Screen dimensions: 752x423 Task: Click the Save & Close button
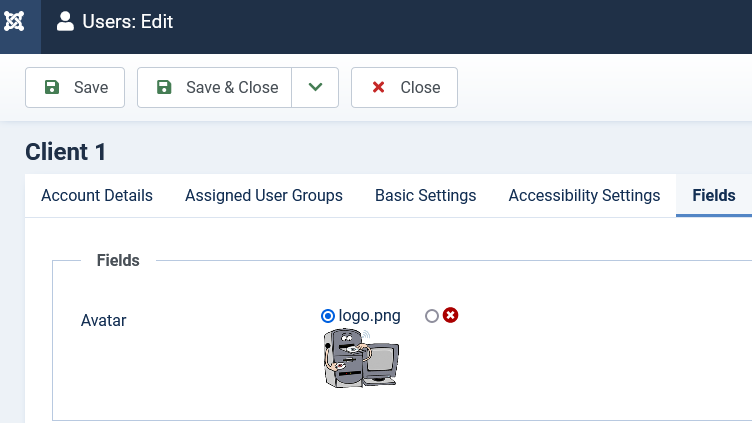tap(214, 87)
